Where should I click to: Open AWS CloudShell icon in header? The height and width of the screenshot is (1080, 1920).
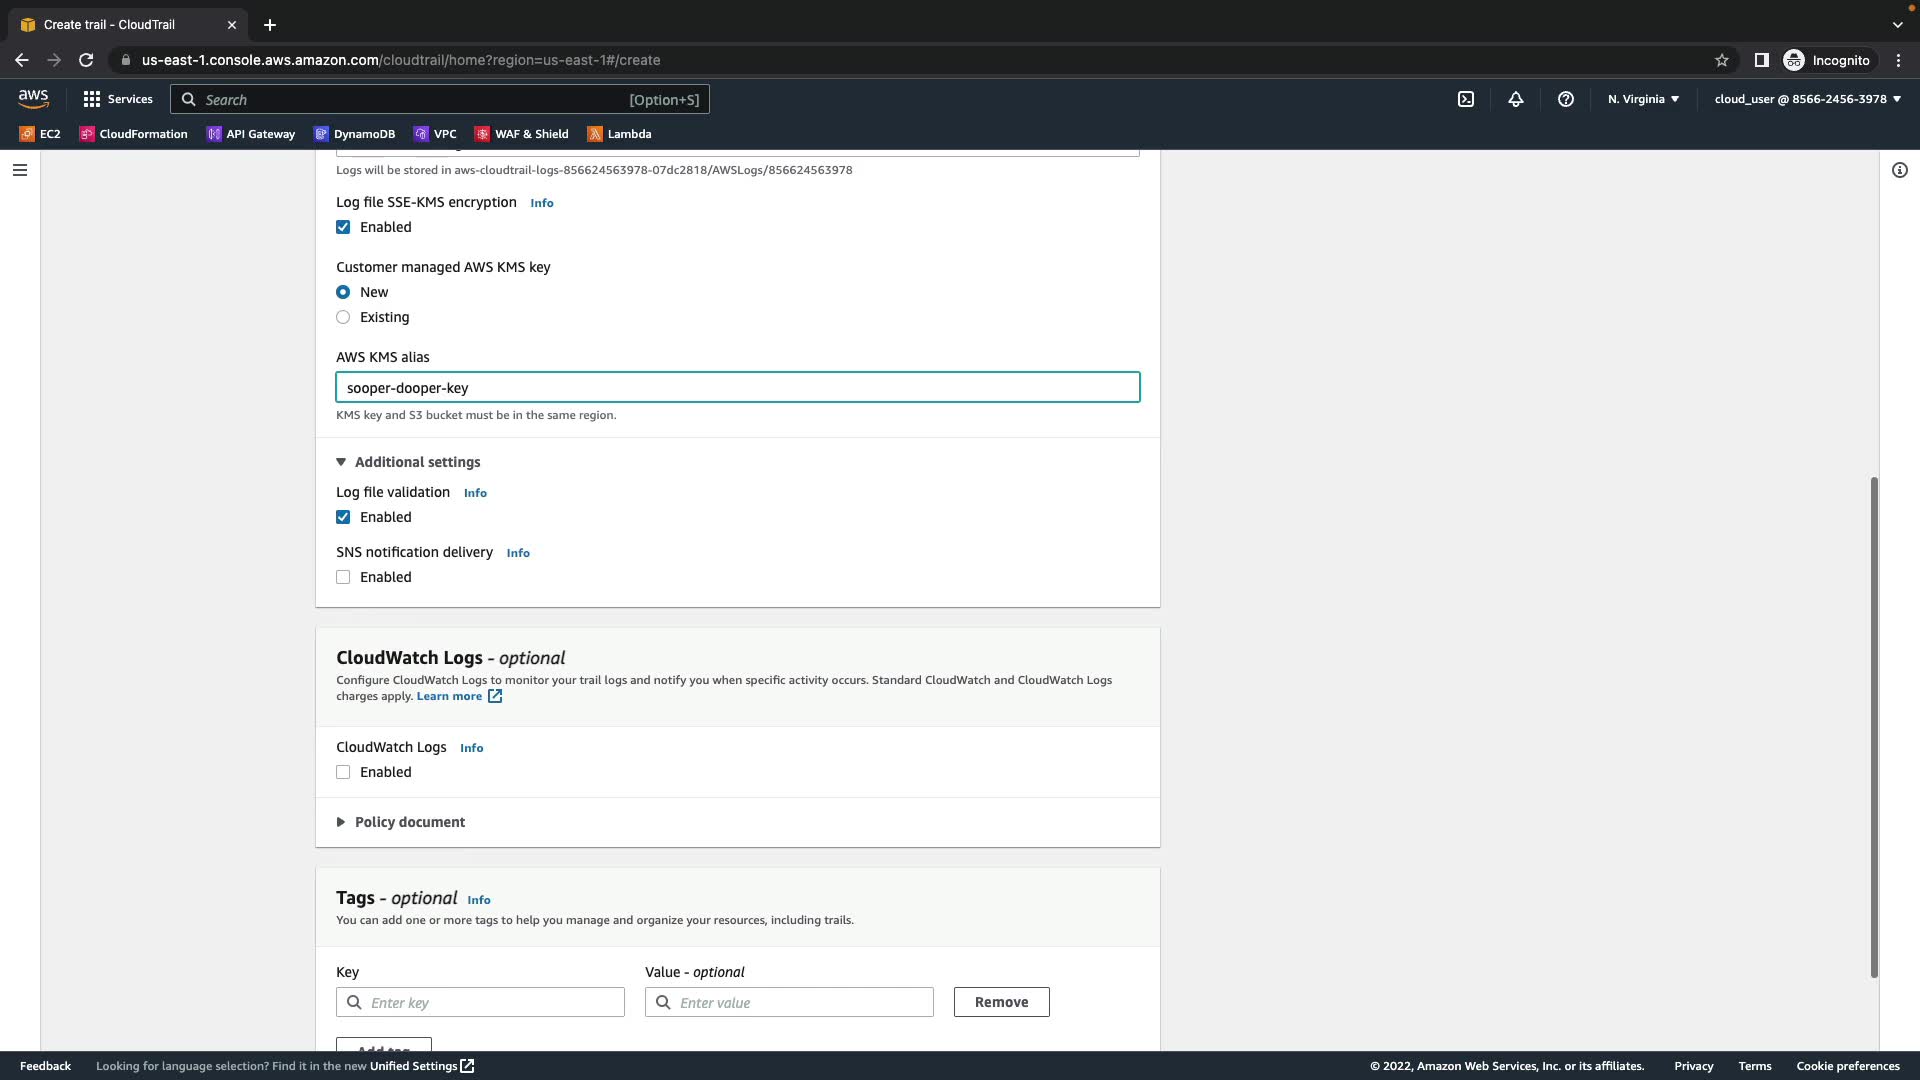(x=1466, y=99)
